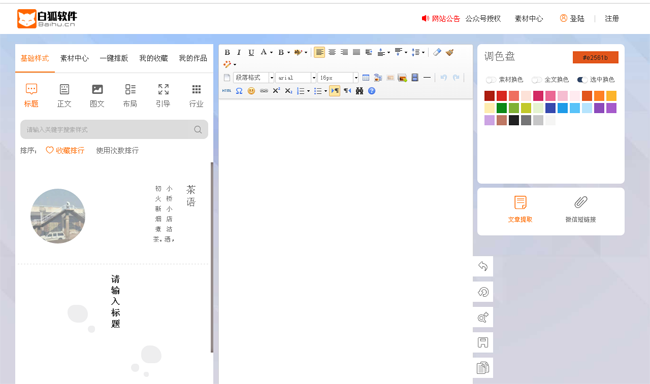
Task: Sort styles by 使用次数排行
Action: (x=117, y=151)
